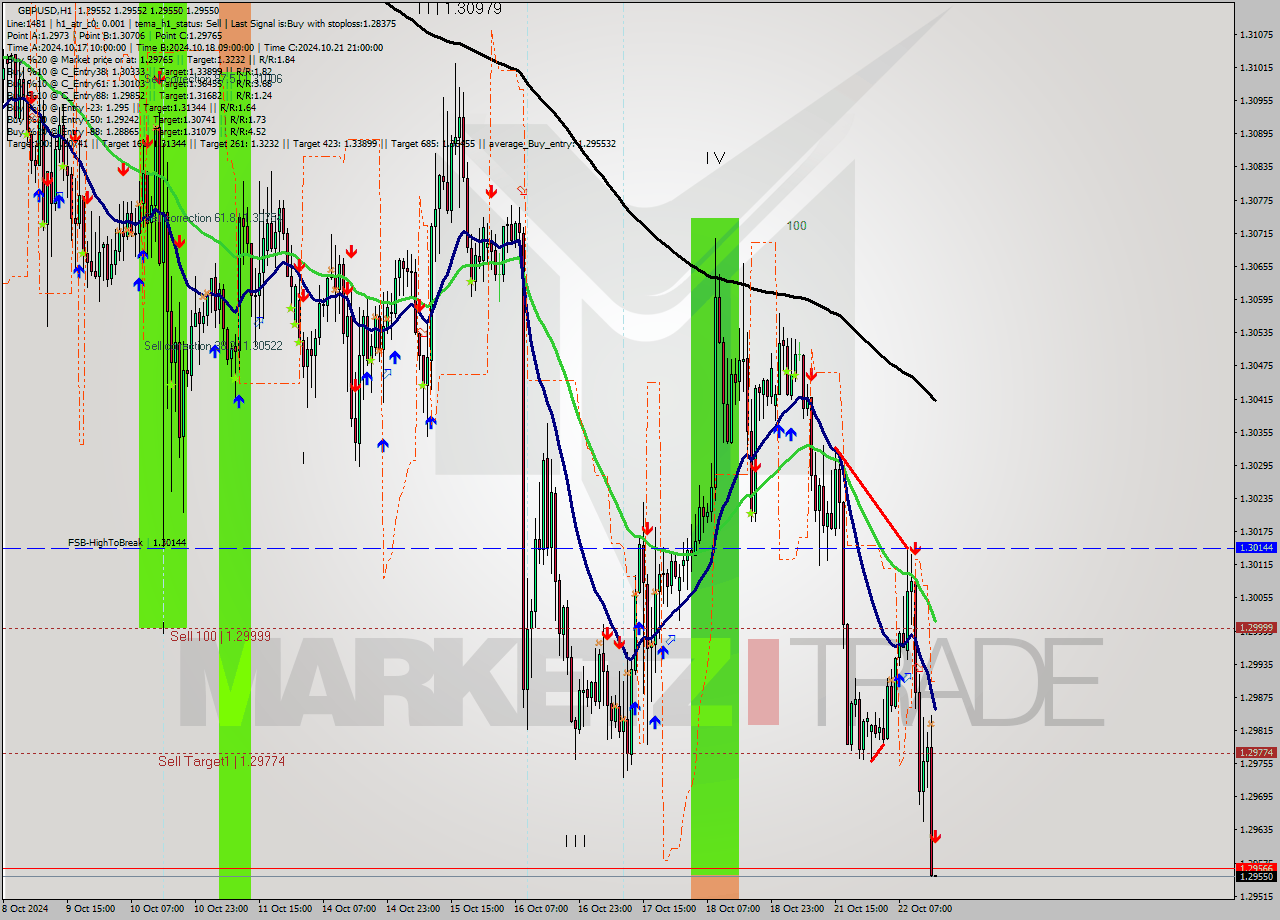Select the Buy %20 @ Market price line
This screenshot has width=1280, height=920.
[x=151, y=59]
